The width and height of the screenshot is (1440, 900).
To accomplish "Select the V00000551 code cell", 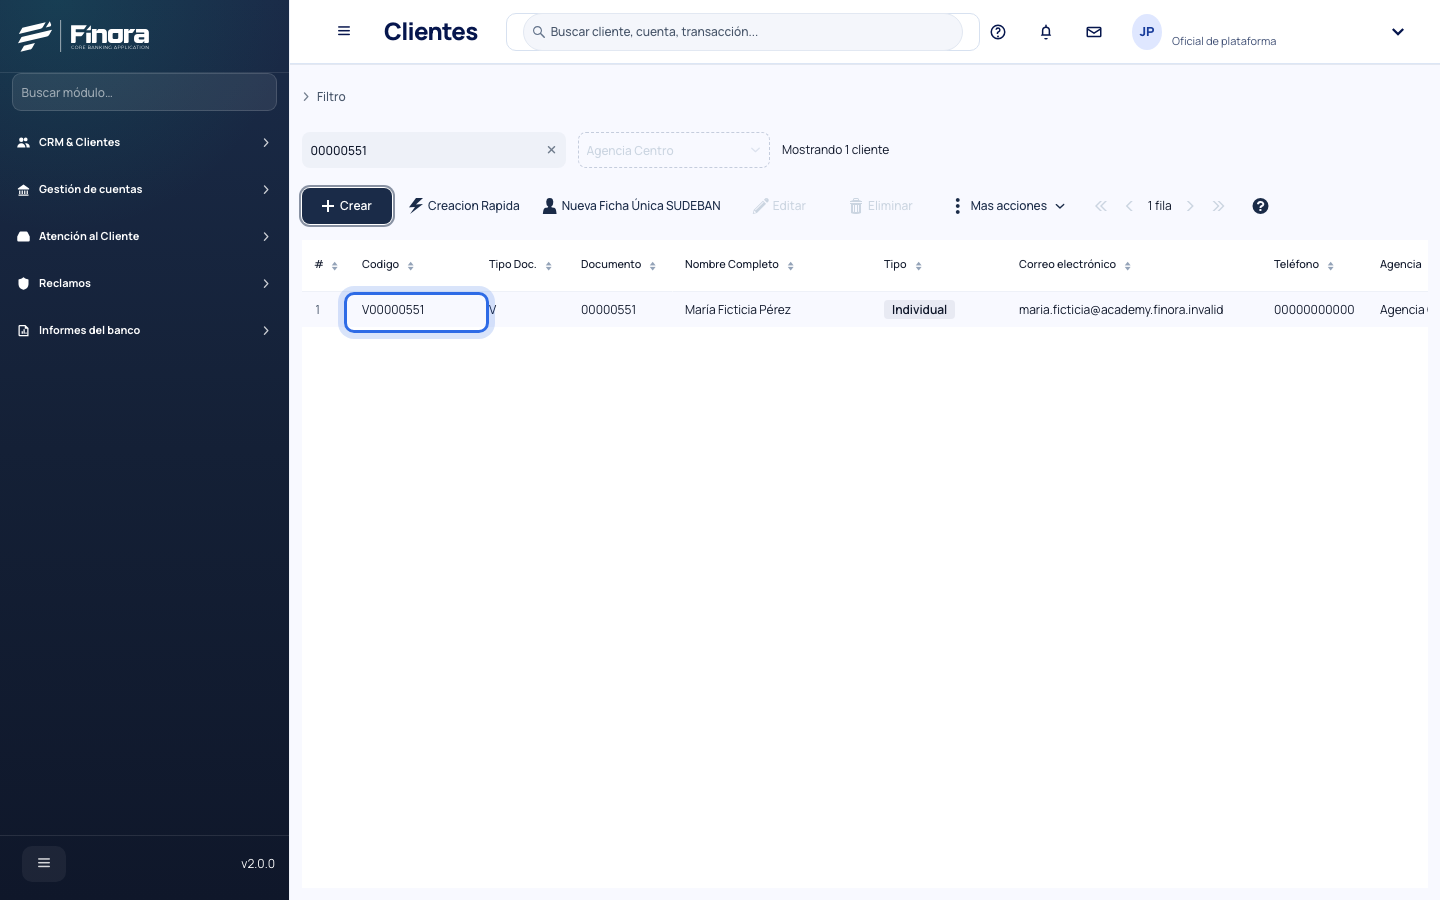I will point(416,311).
